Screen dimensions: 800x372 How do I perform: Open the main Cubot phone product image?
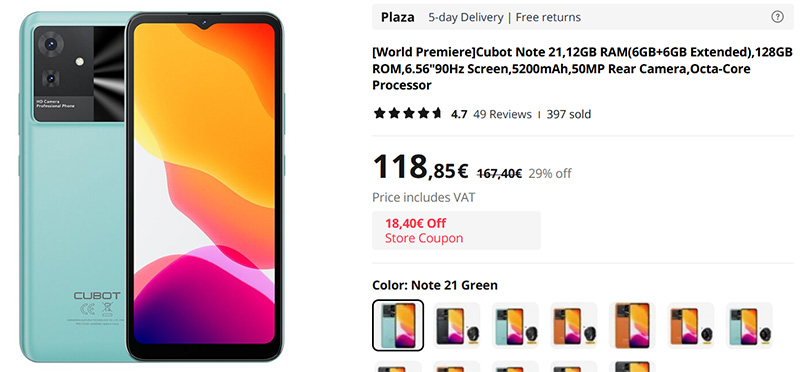click(x=152, y=186)
